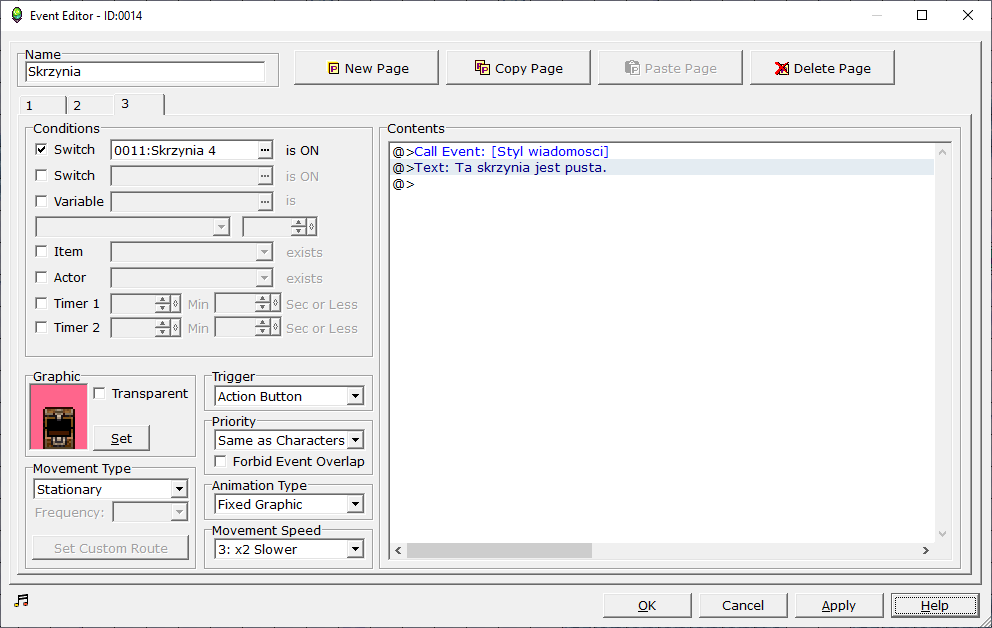The image size is (992, 628).
Task: Switch to event page tab 1
Action: coord(41,106)
